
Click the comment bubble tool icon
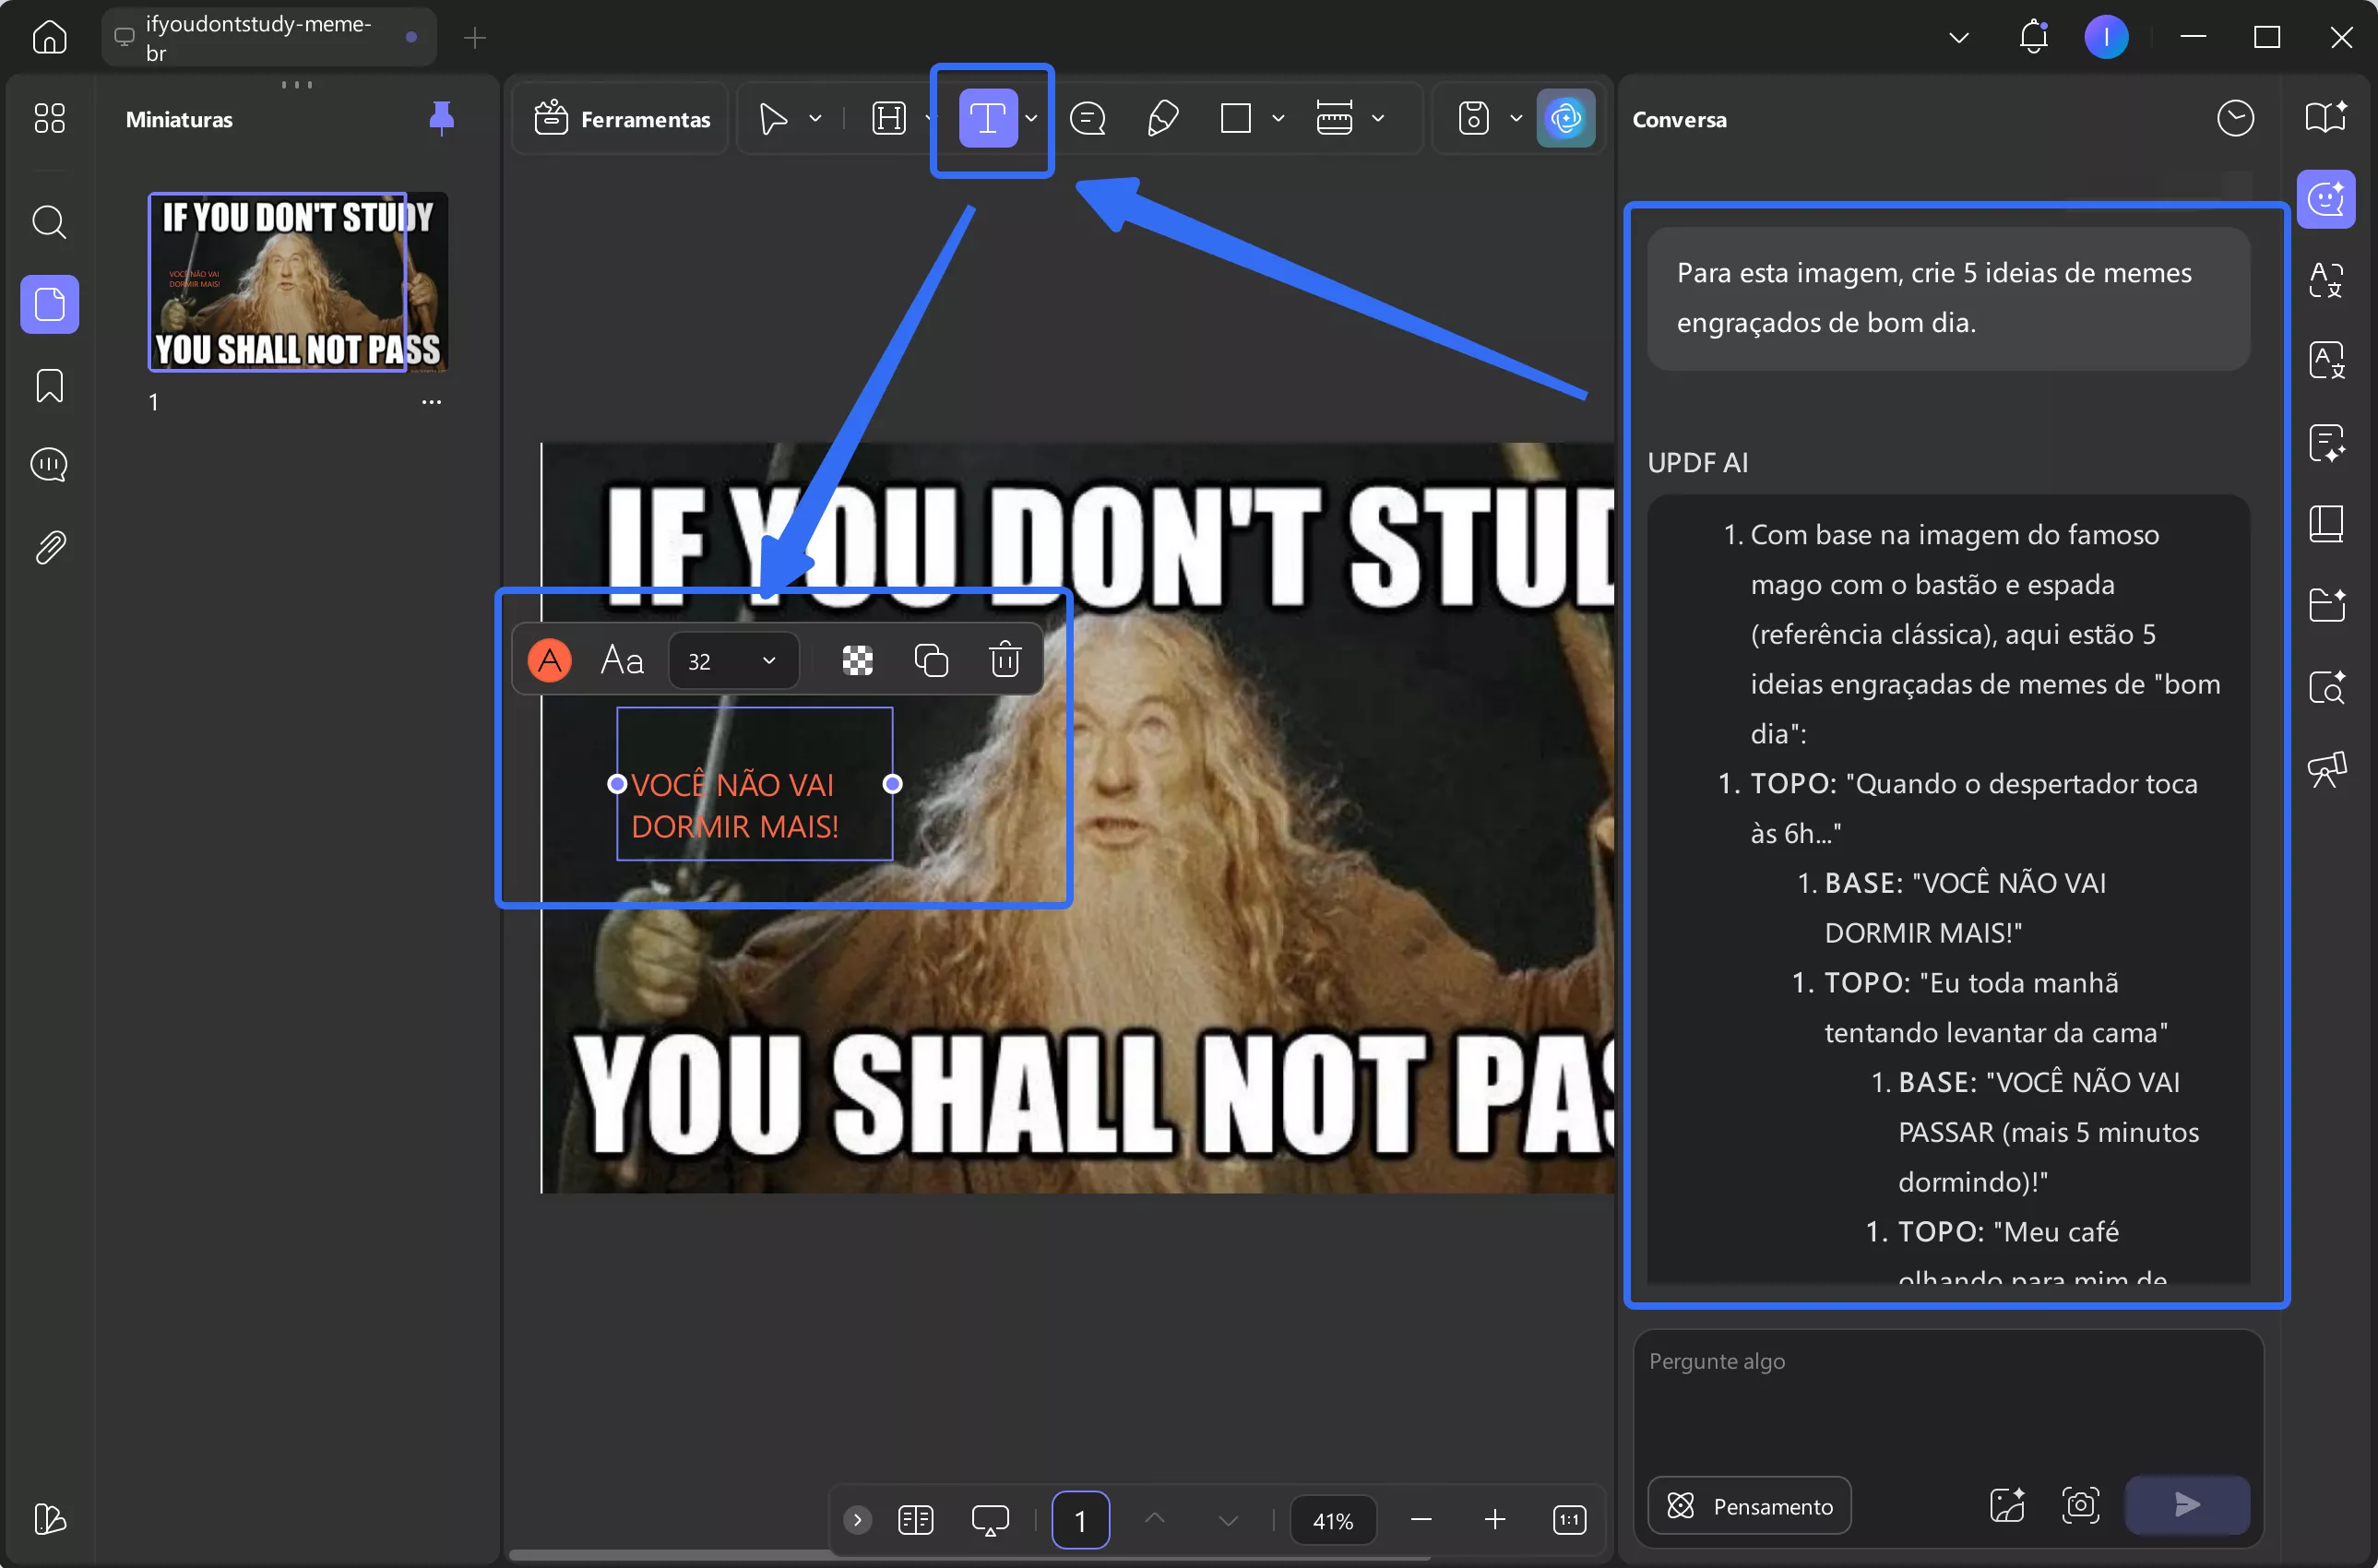pyautogui.click(x=1088, y=119)
